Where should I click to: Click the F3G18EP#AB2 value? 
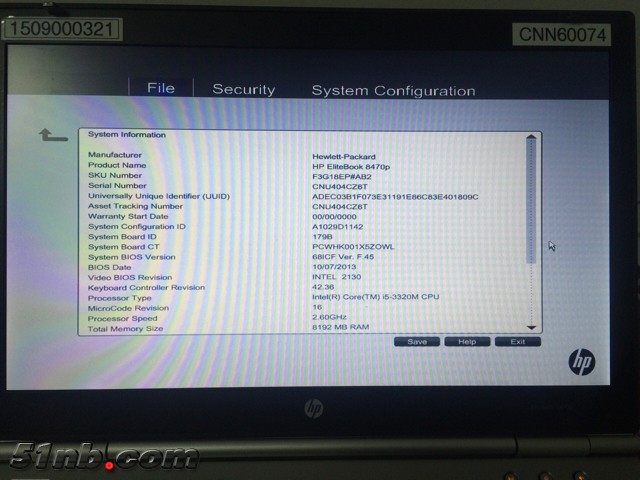342,177
